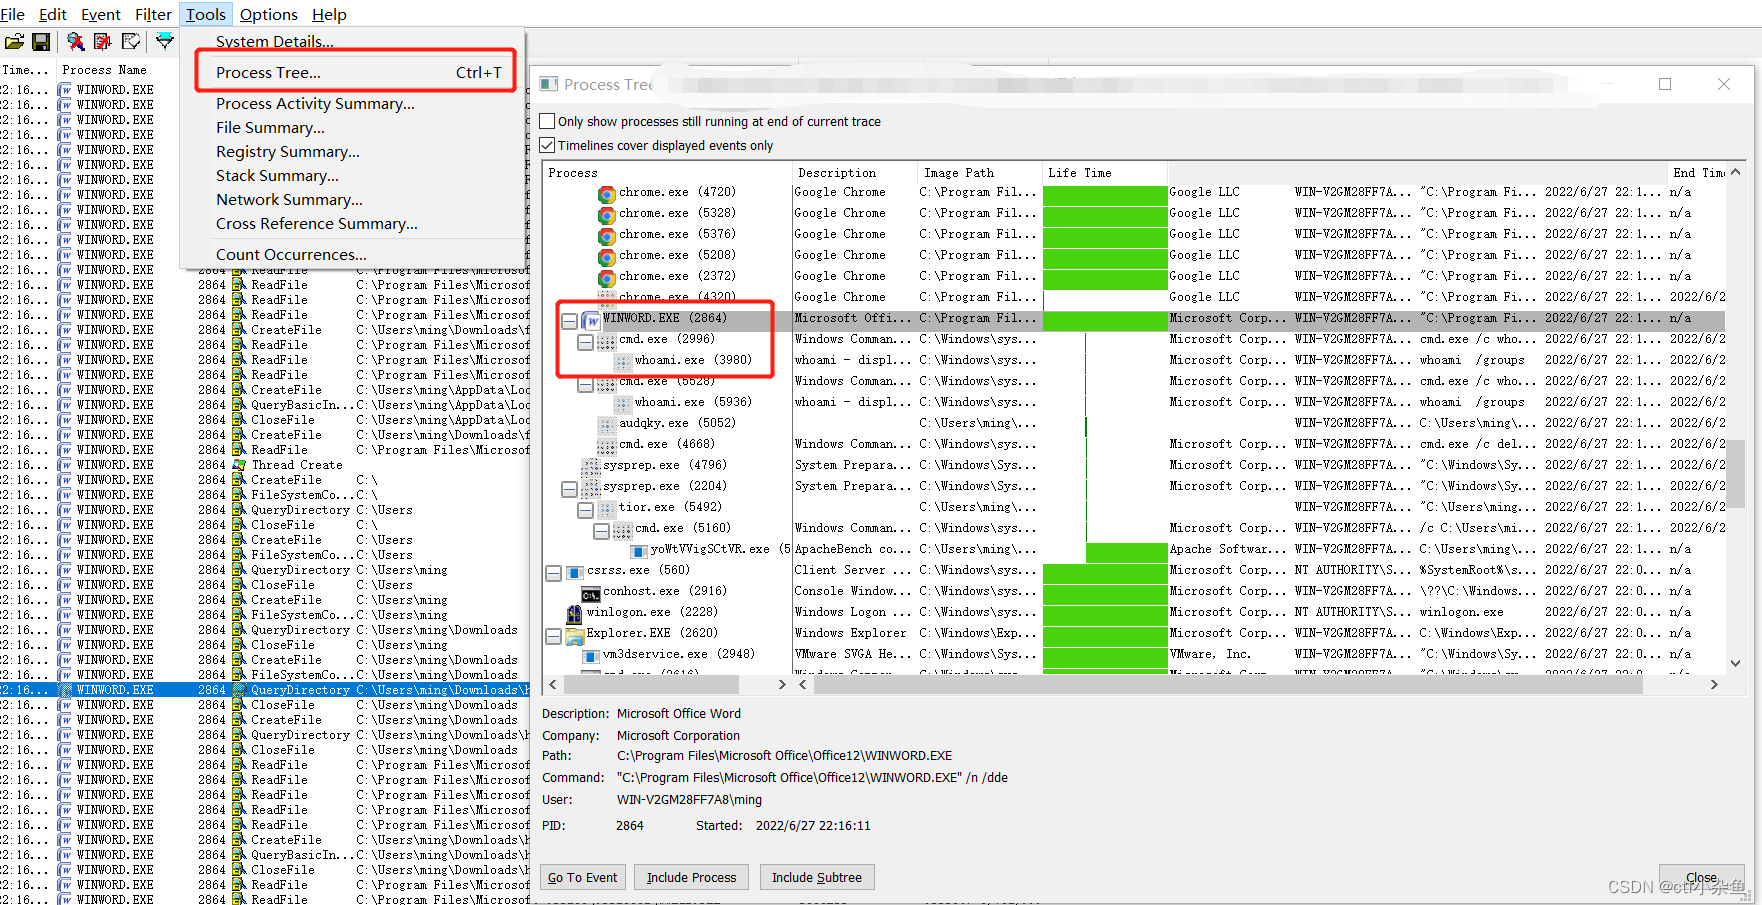Select the highlighted QueryDirectory event row
Screen dimensions: 1762x905
coord(265,690)
